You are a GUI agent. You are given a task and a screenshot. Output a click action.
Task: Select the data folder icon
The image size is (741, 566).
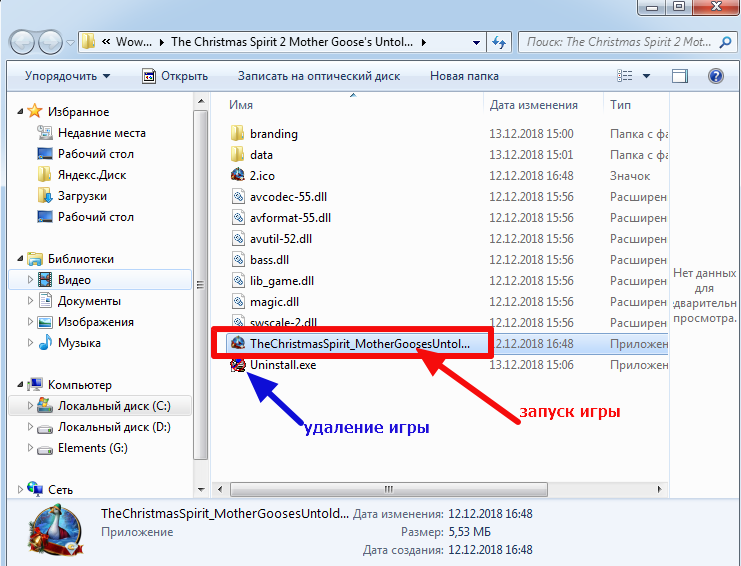[238, 154]
